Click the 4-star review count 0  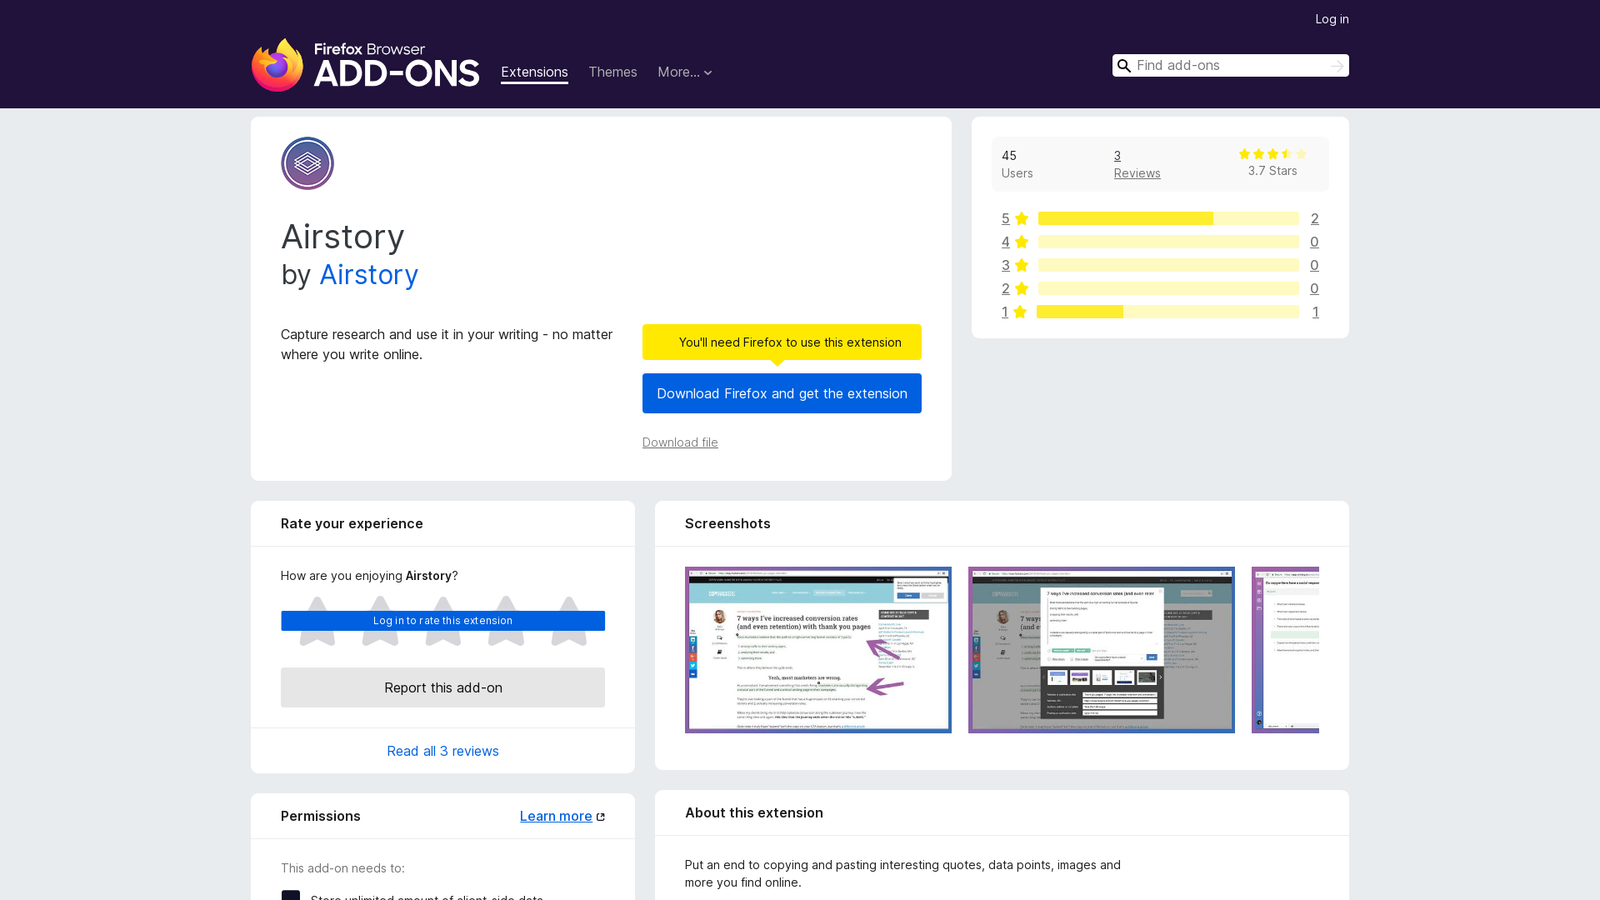click(1314, 242)
